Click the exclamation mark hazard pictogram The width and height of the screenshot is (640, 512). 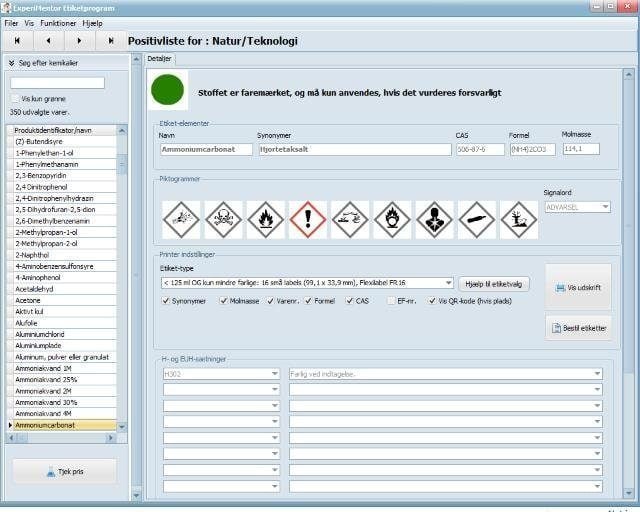coord(308,220)
